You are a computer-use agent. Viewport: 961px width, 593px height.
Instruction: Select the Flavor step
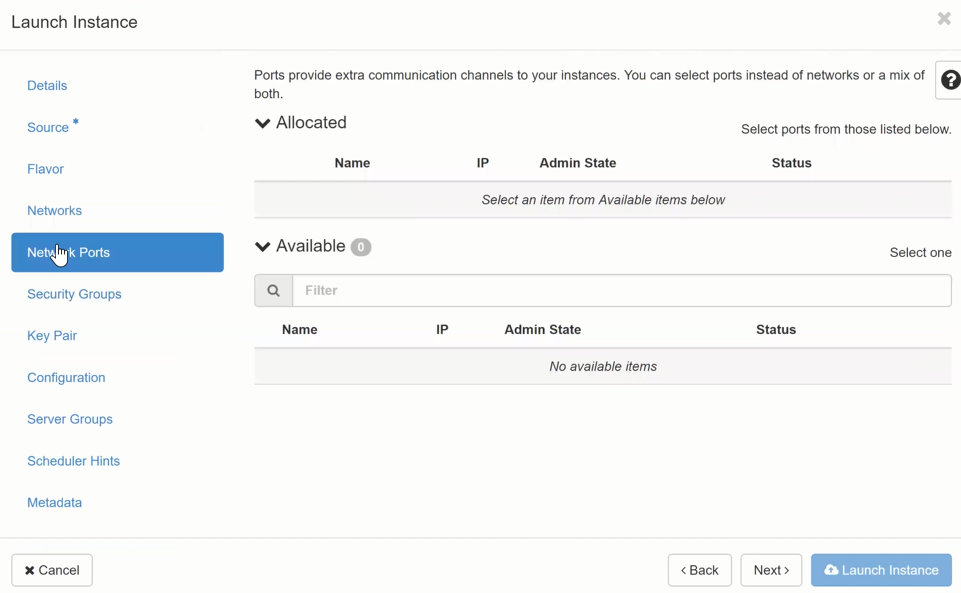click(45, 169)
